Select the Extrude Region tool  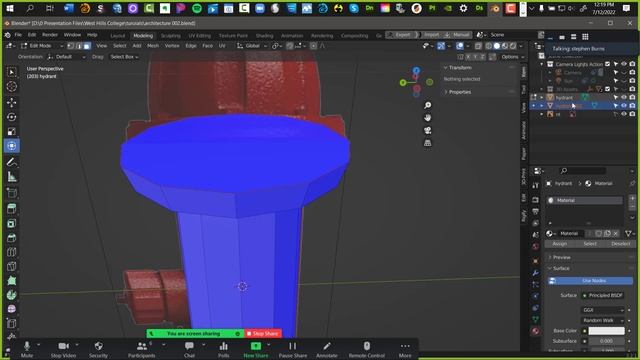point(12,209)
